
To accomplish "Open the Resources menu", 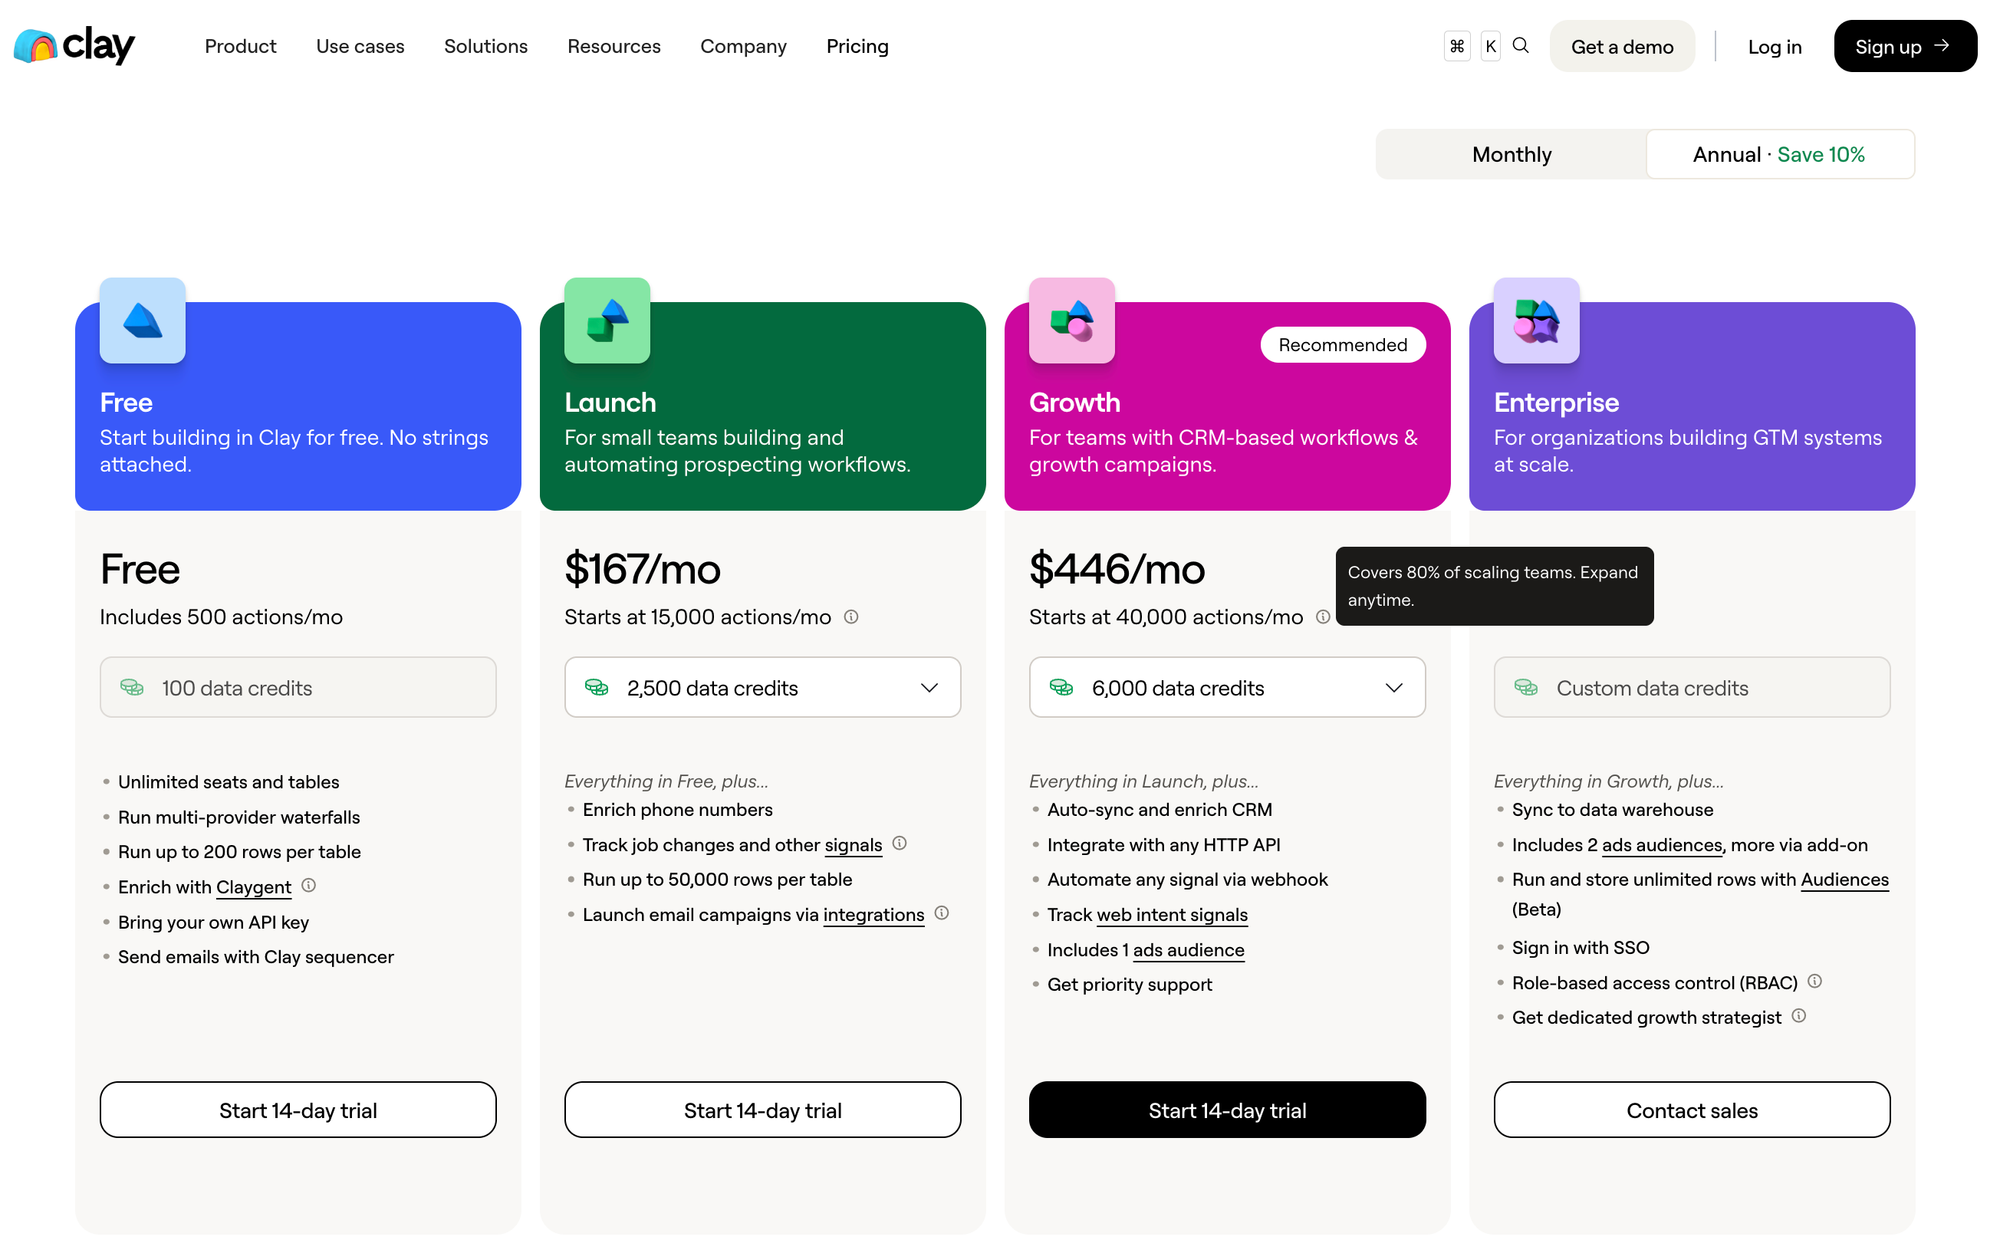I will pyautogui.click(x=613, y=46).
